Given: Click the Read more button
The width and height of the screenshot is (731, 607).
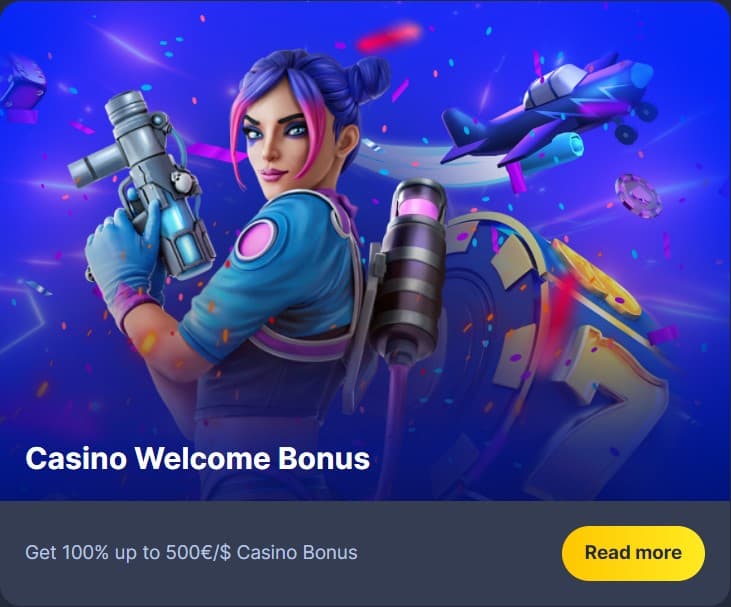Looking at the screenshot, I should click(x=633, y=553).
